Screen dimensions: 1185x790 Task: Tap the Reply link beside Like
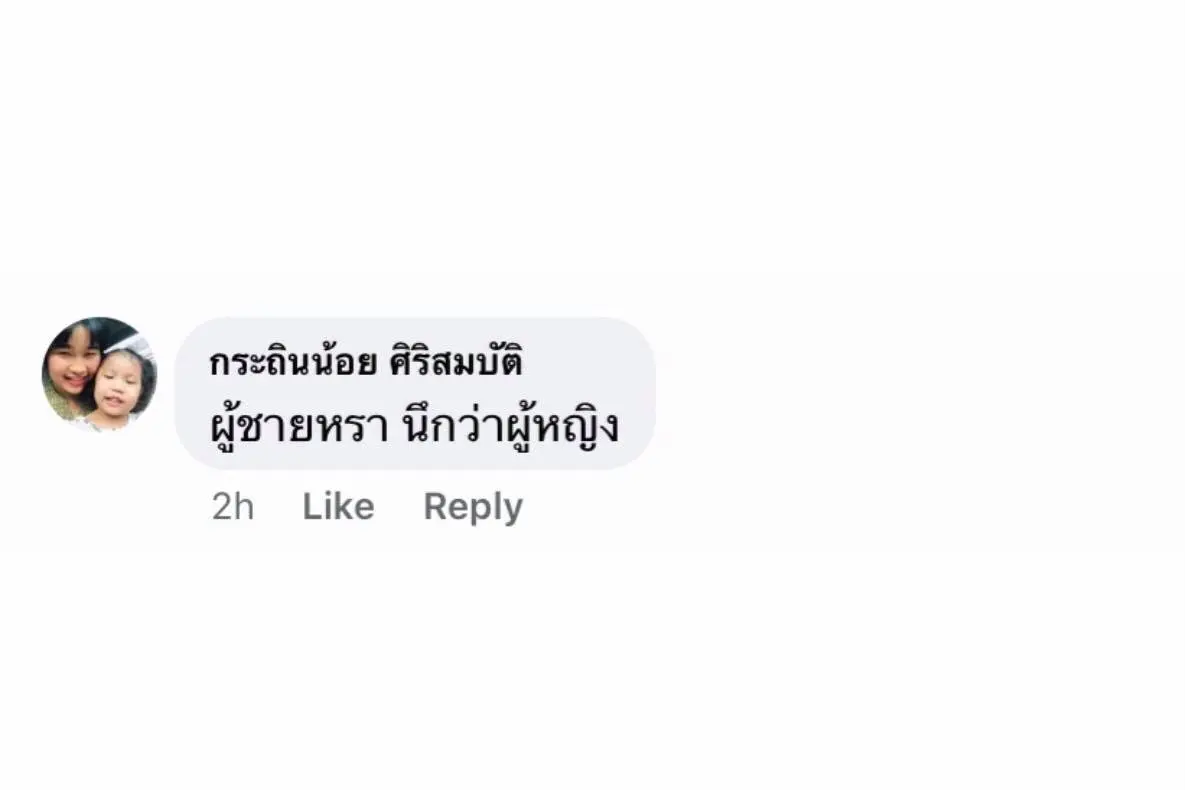tap(473, 507)
